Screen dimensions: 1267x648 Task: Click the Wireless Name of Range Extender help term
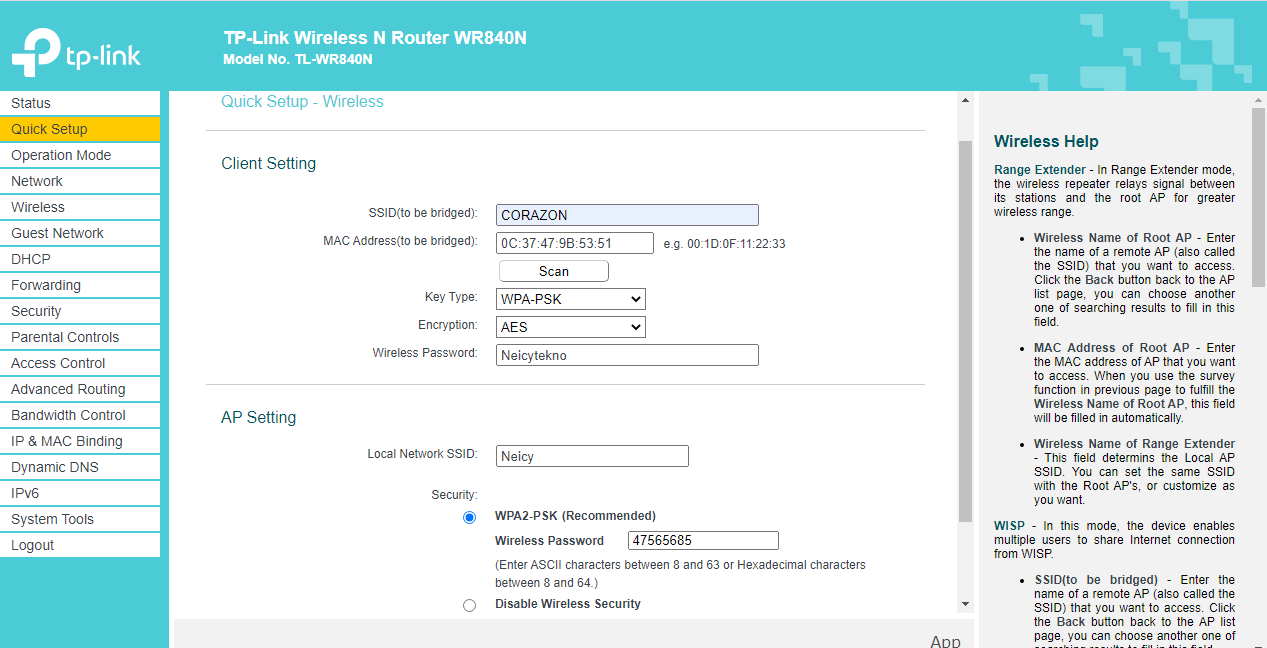click(1134, 444)
